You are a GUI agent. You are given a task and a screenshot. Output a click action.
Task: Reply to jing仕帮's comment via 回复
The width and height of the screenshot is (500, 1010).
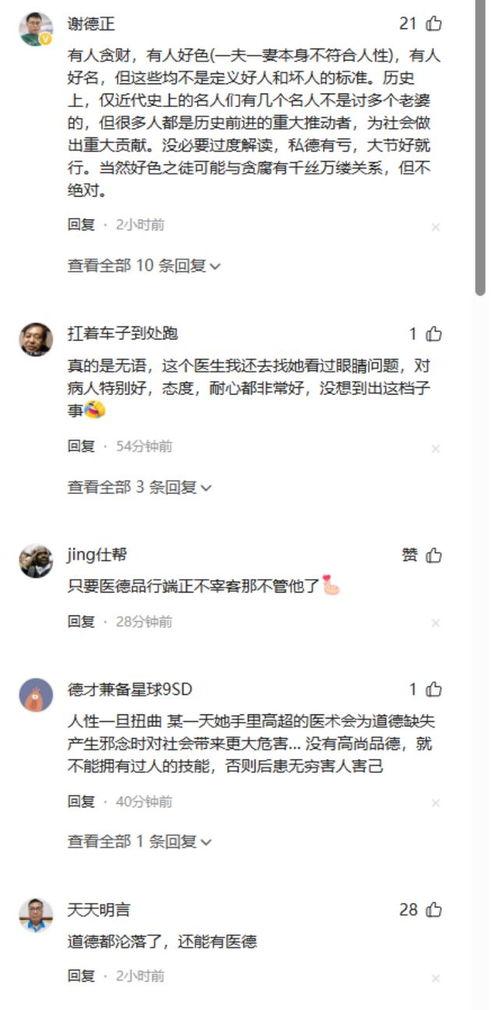pyautogui.click(x=81, y=622)
